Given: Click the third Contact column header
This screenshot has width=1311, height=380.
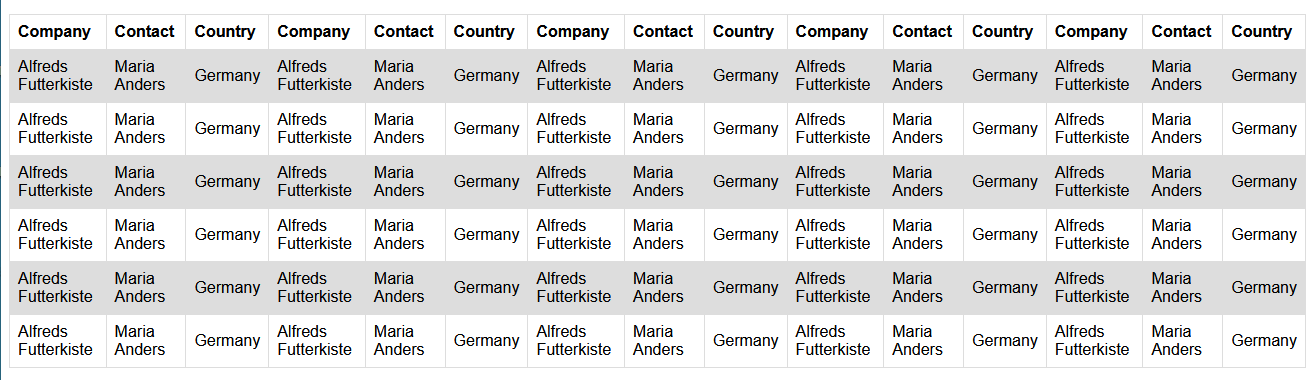Looking at the screenshot, I should 663,31.
